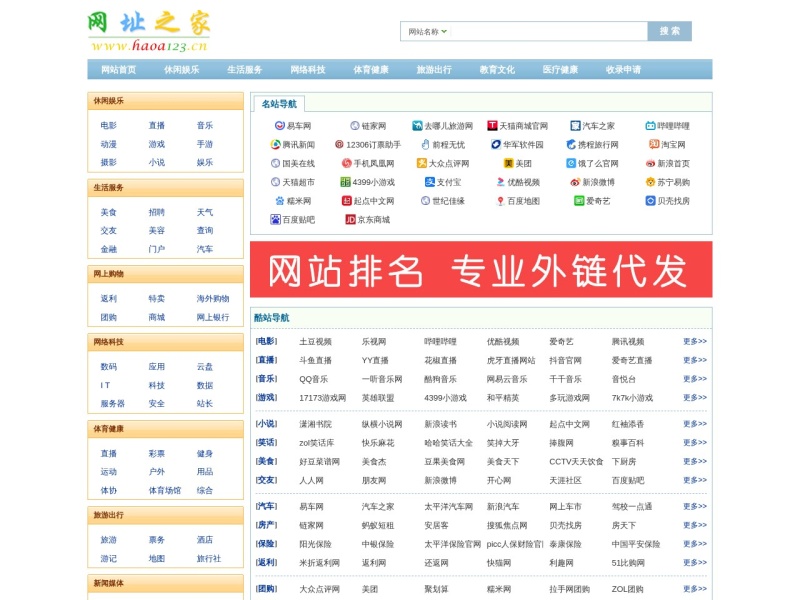This screenshot has height=600, width=800.
Task: Click the 网站排名 专业外链代发 banner
Action: [481, 269]
